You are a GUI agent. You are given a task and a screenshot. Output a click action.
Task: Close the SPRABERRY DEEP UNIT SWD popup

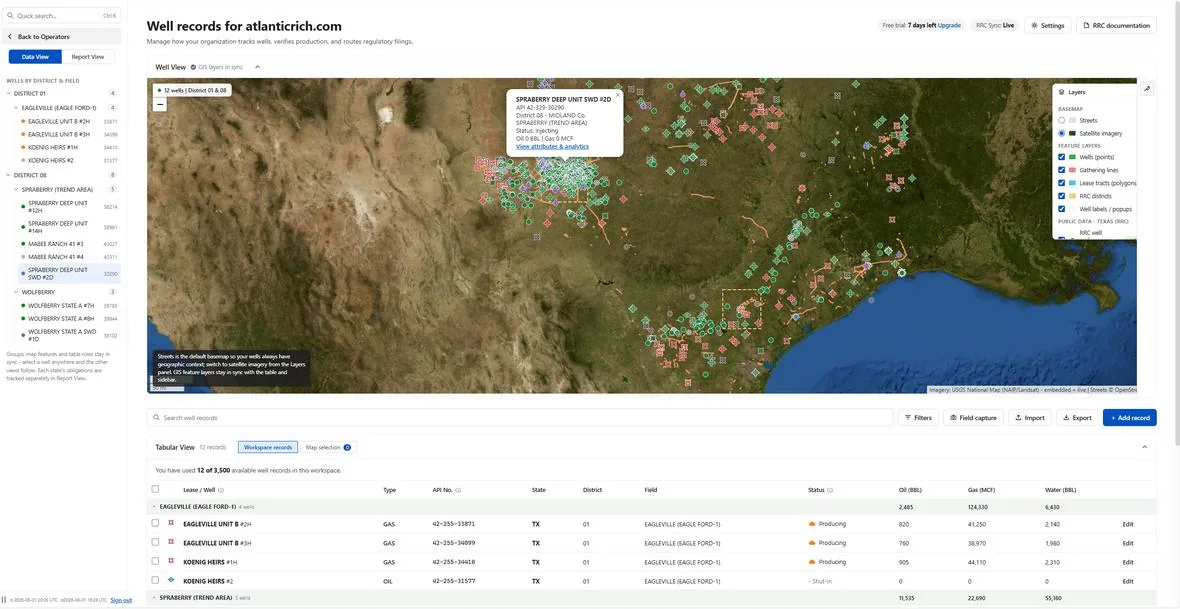pyautogui.click(x=618, y=95)
